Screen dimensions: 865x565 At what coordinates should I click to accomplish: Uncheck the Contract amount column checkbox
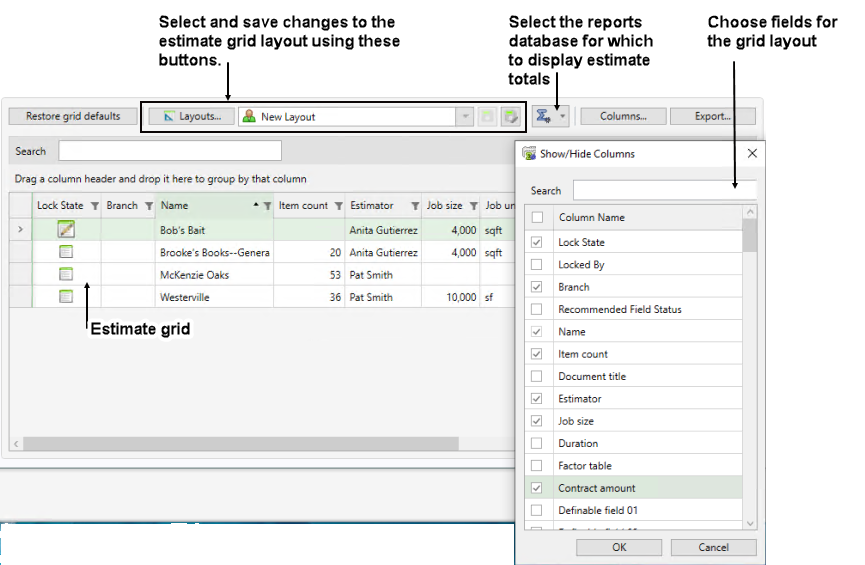[x=537, y=488]
